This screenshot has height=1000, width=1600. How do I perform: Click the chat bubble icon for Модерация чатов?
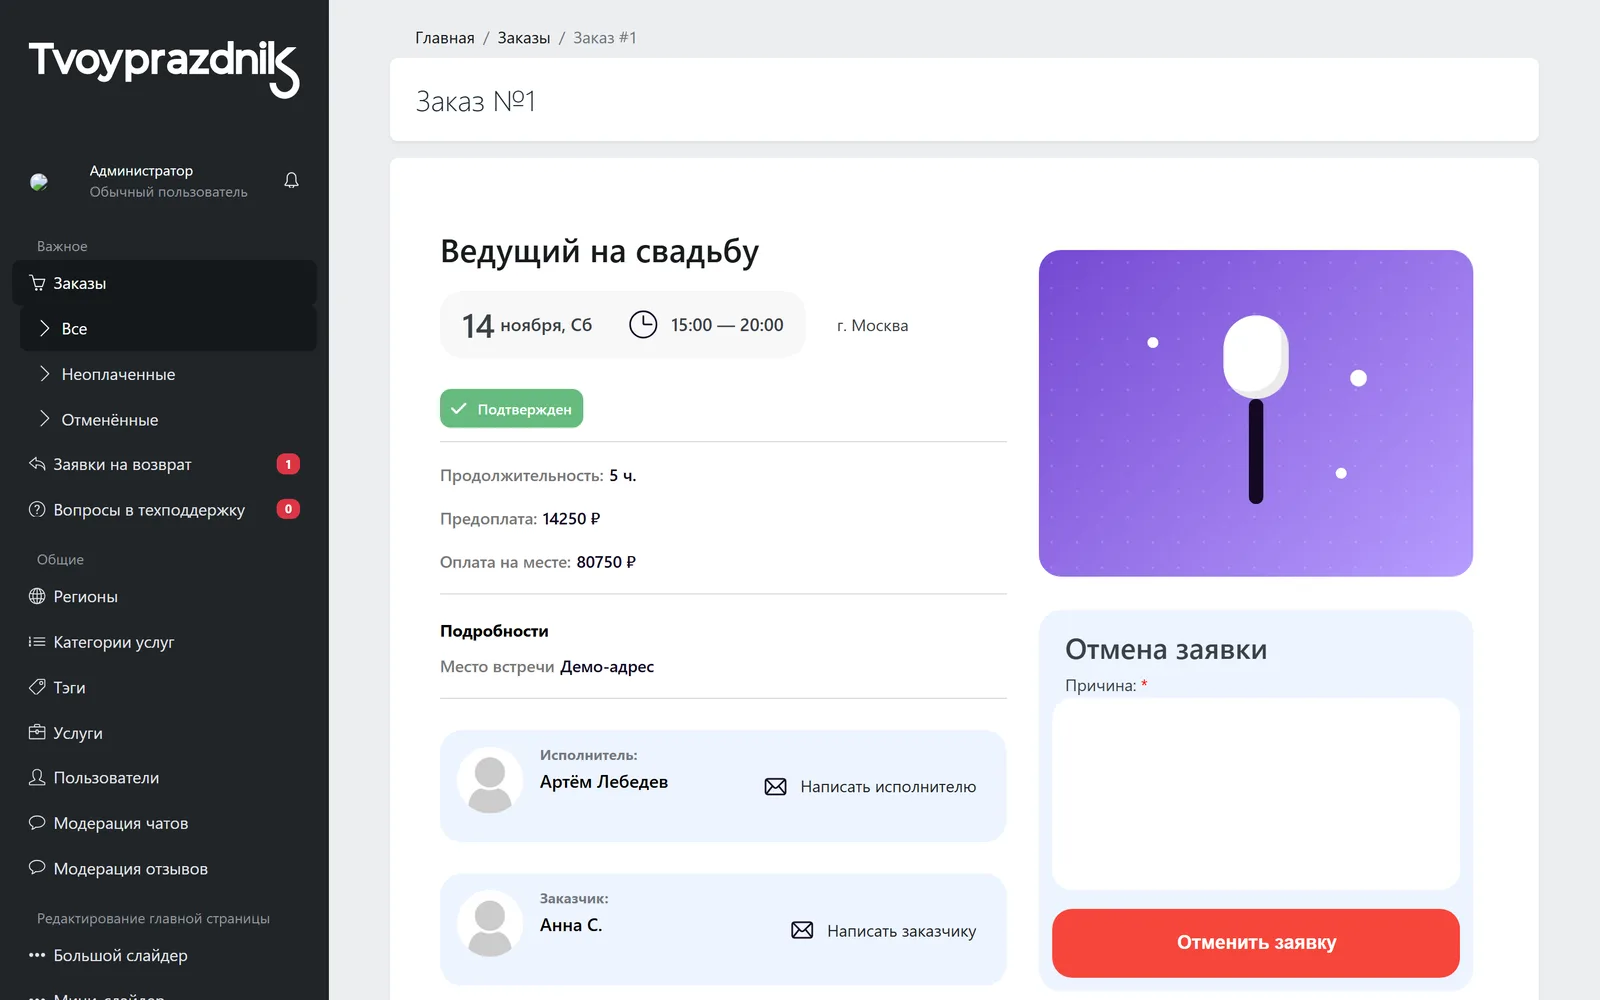(x=37, y=823)
